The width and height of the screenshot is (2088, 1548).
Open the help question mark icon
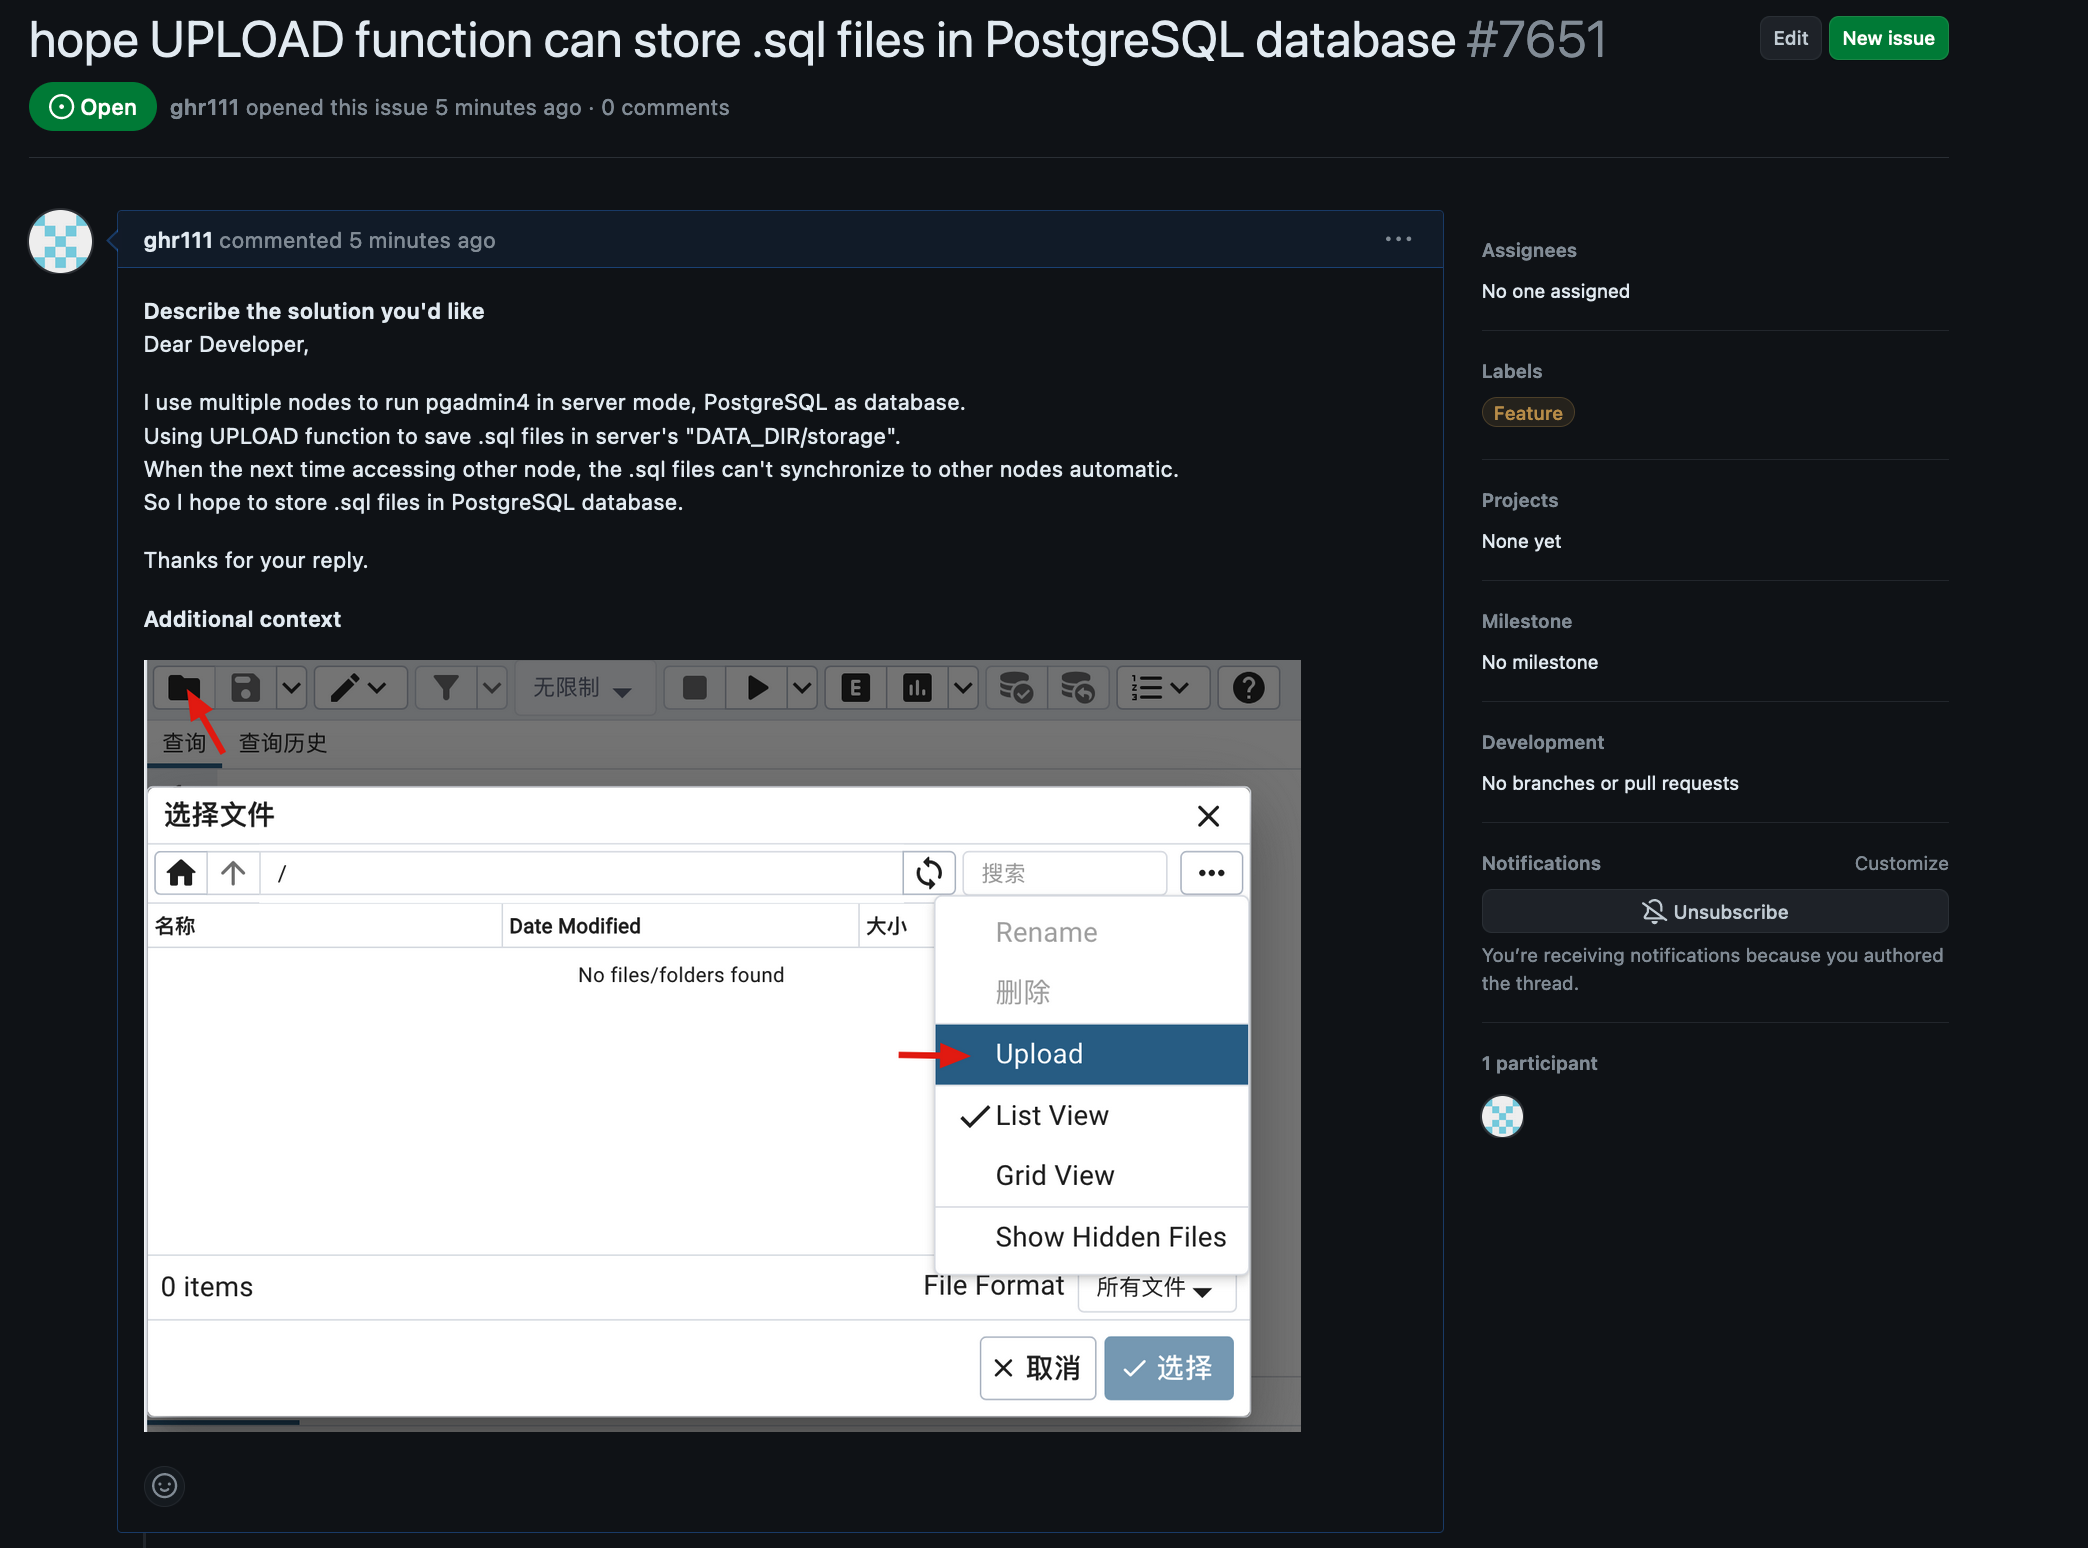coord(1248,688)
